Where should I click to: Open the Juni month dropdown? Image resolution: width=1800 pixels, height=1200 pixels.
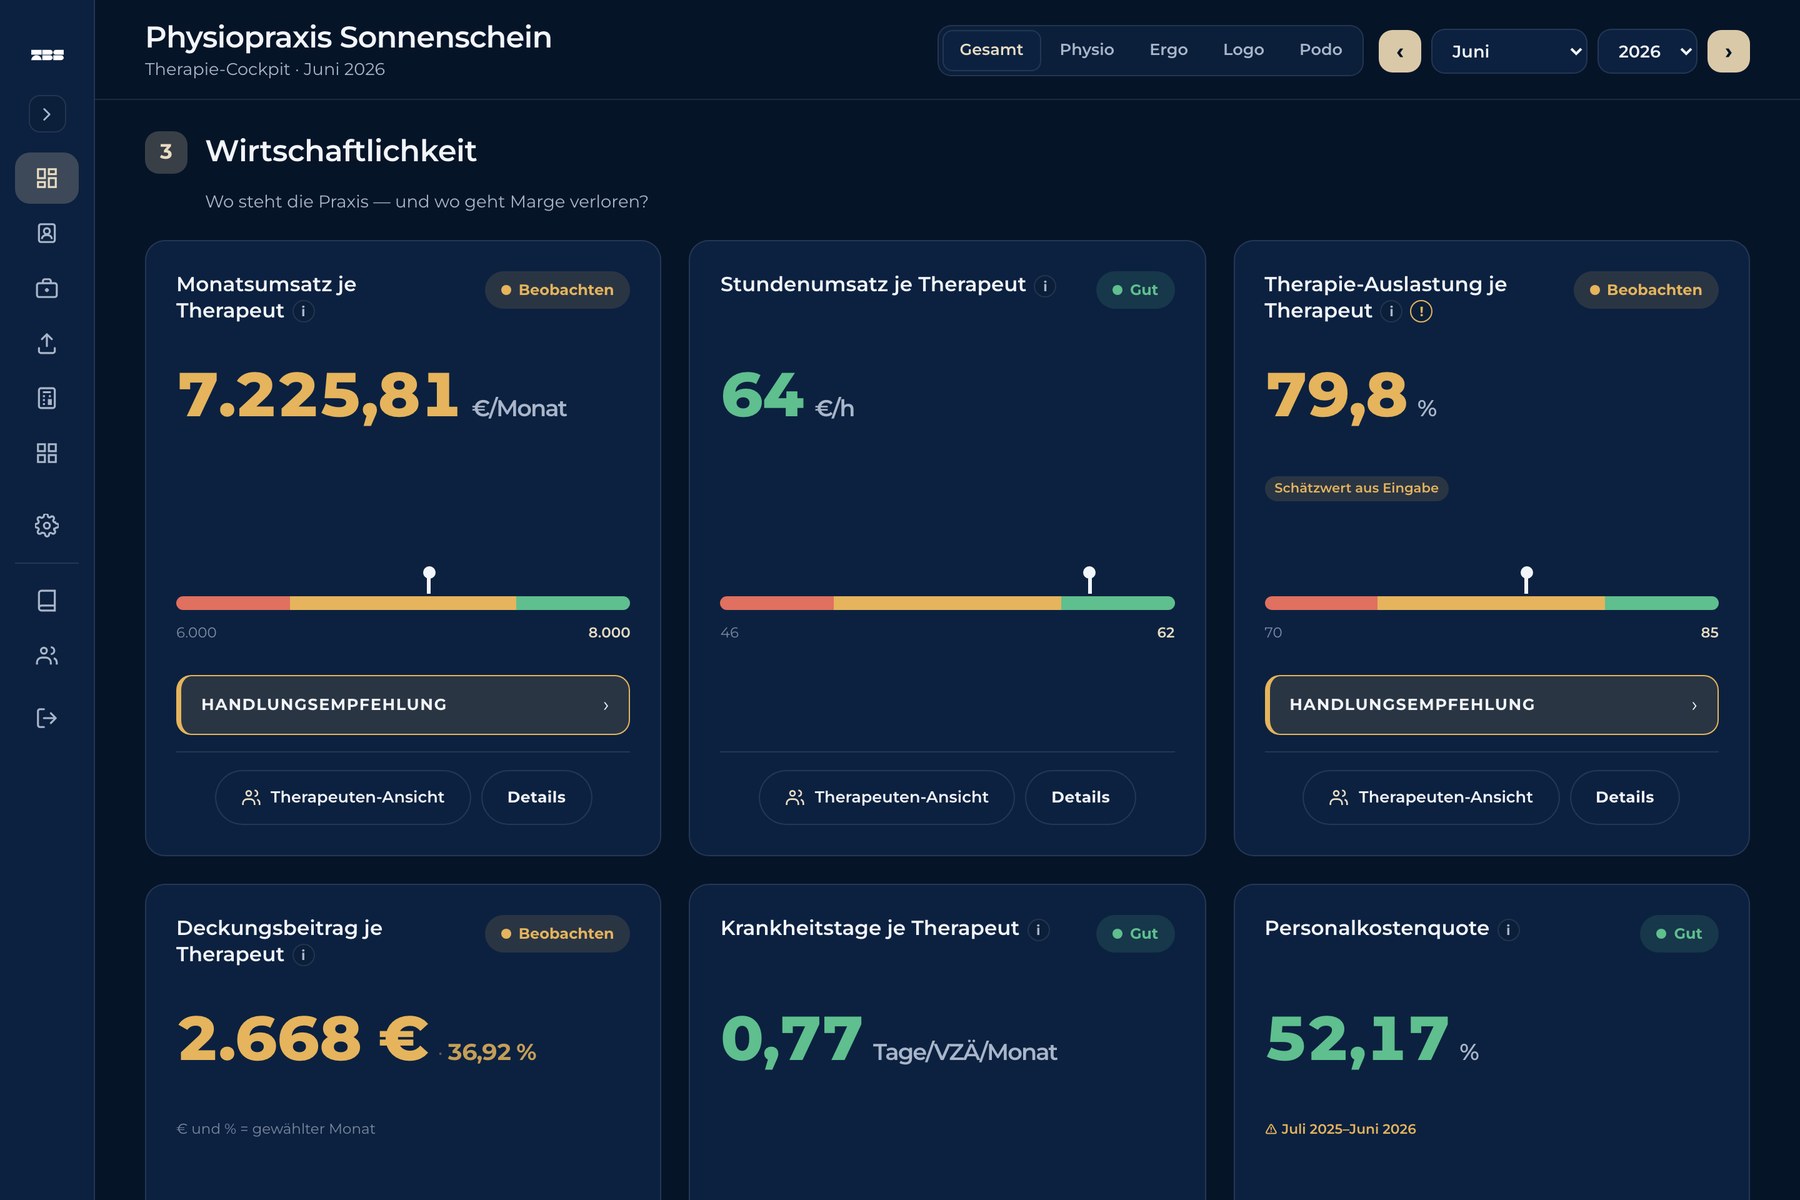1509,51
